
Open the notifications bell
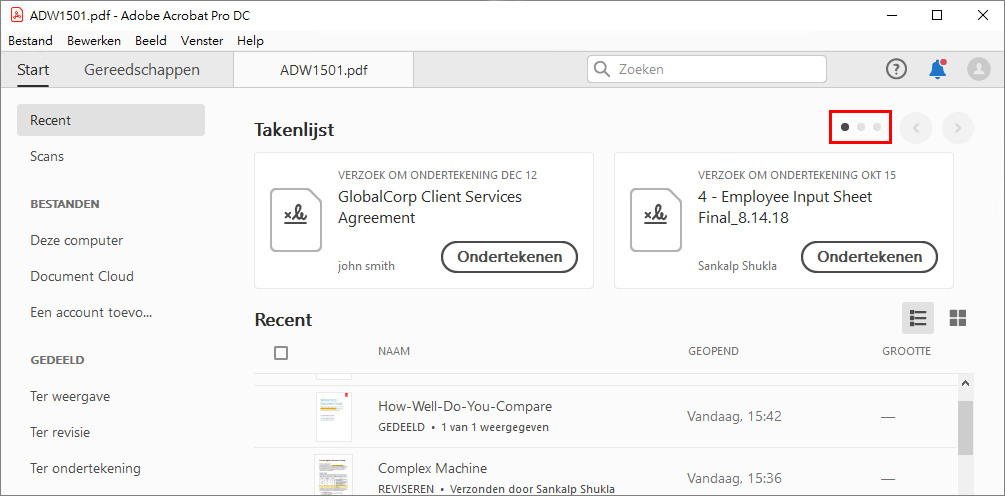(937, 69)
